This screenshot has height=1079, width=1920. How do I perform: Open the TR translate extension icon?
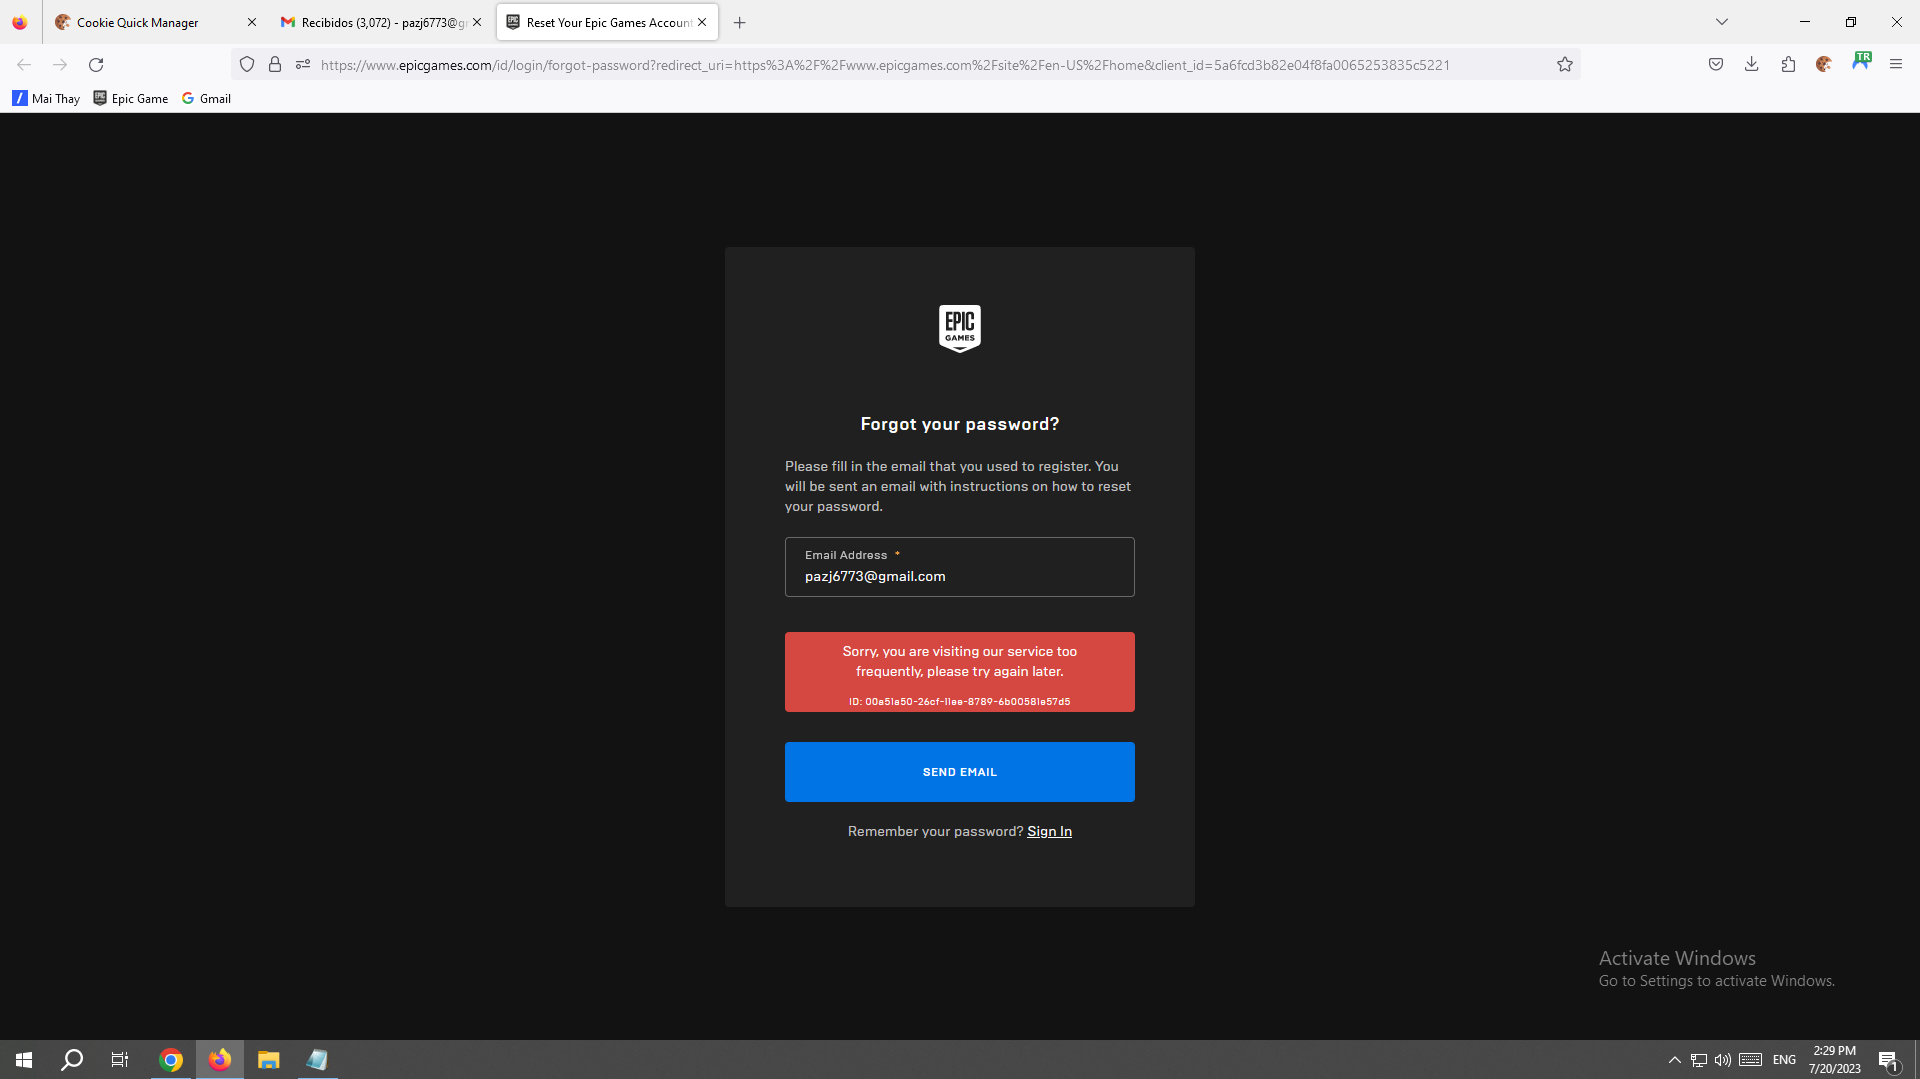pos(1861,61)
